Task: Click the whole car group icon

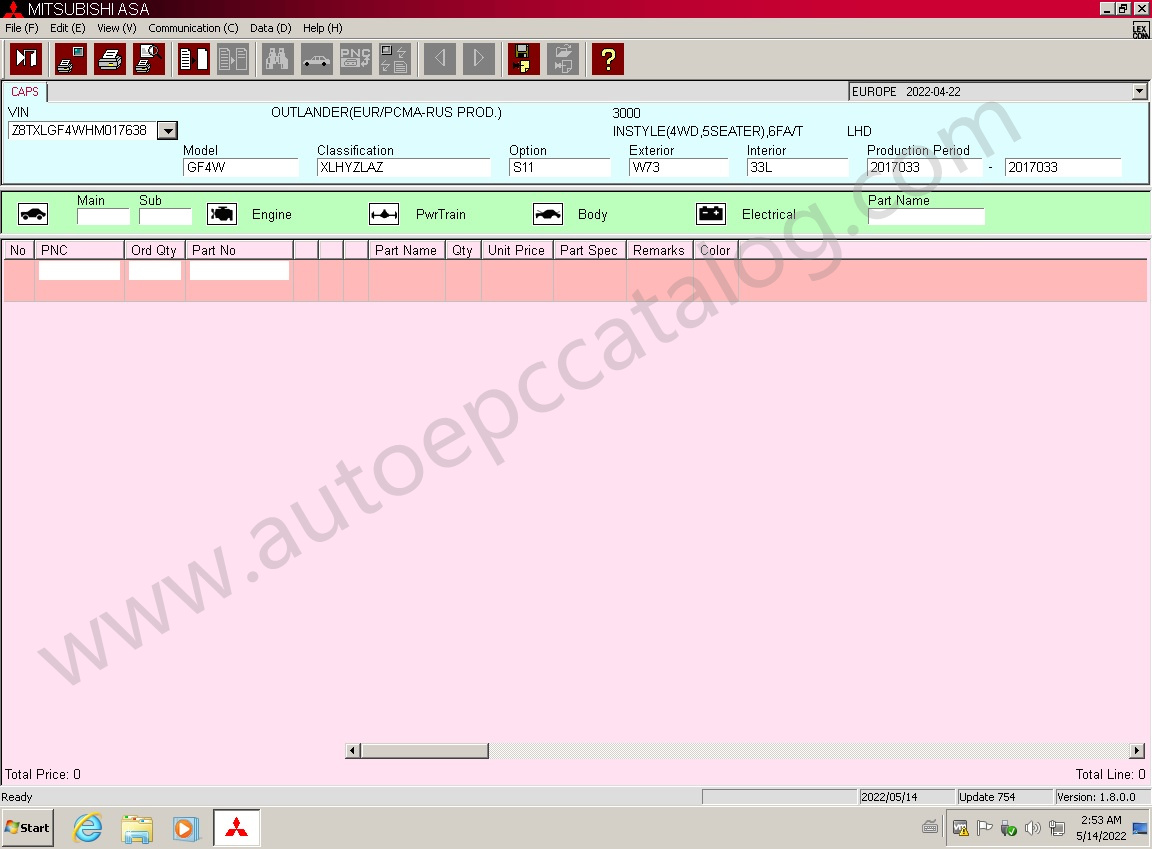Action: [x=33, y=214]
